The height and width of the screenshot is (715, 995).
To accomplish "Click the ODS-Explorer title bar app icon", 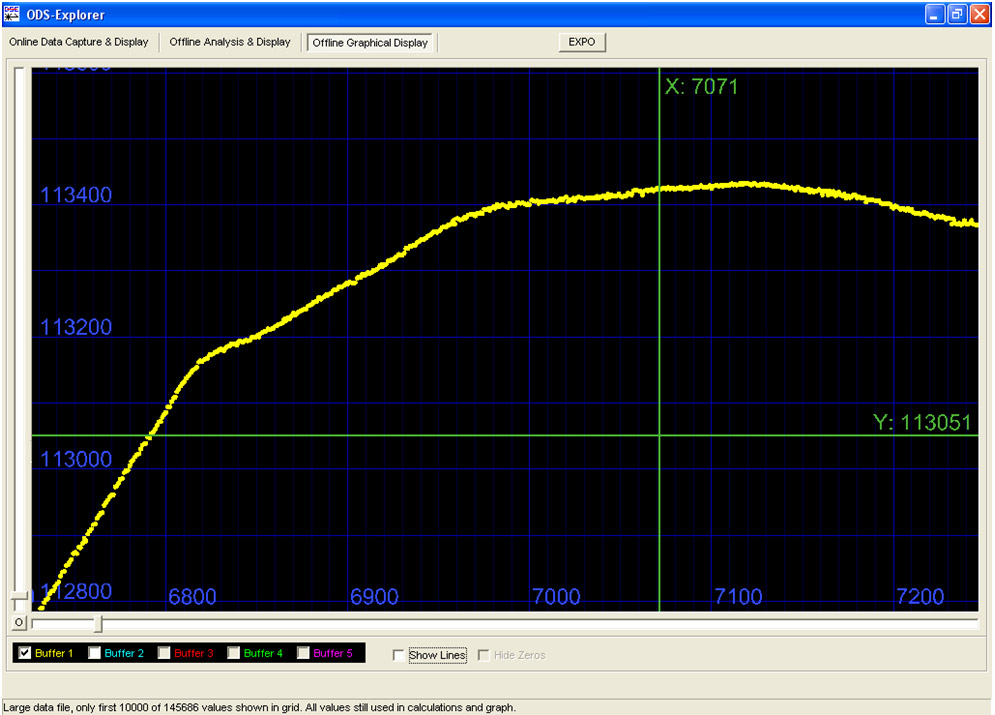I will (12, 14).
